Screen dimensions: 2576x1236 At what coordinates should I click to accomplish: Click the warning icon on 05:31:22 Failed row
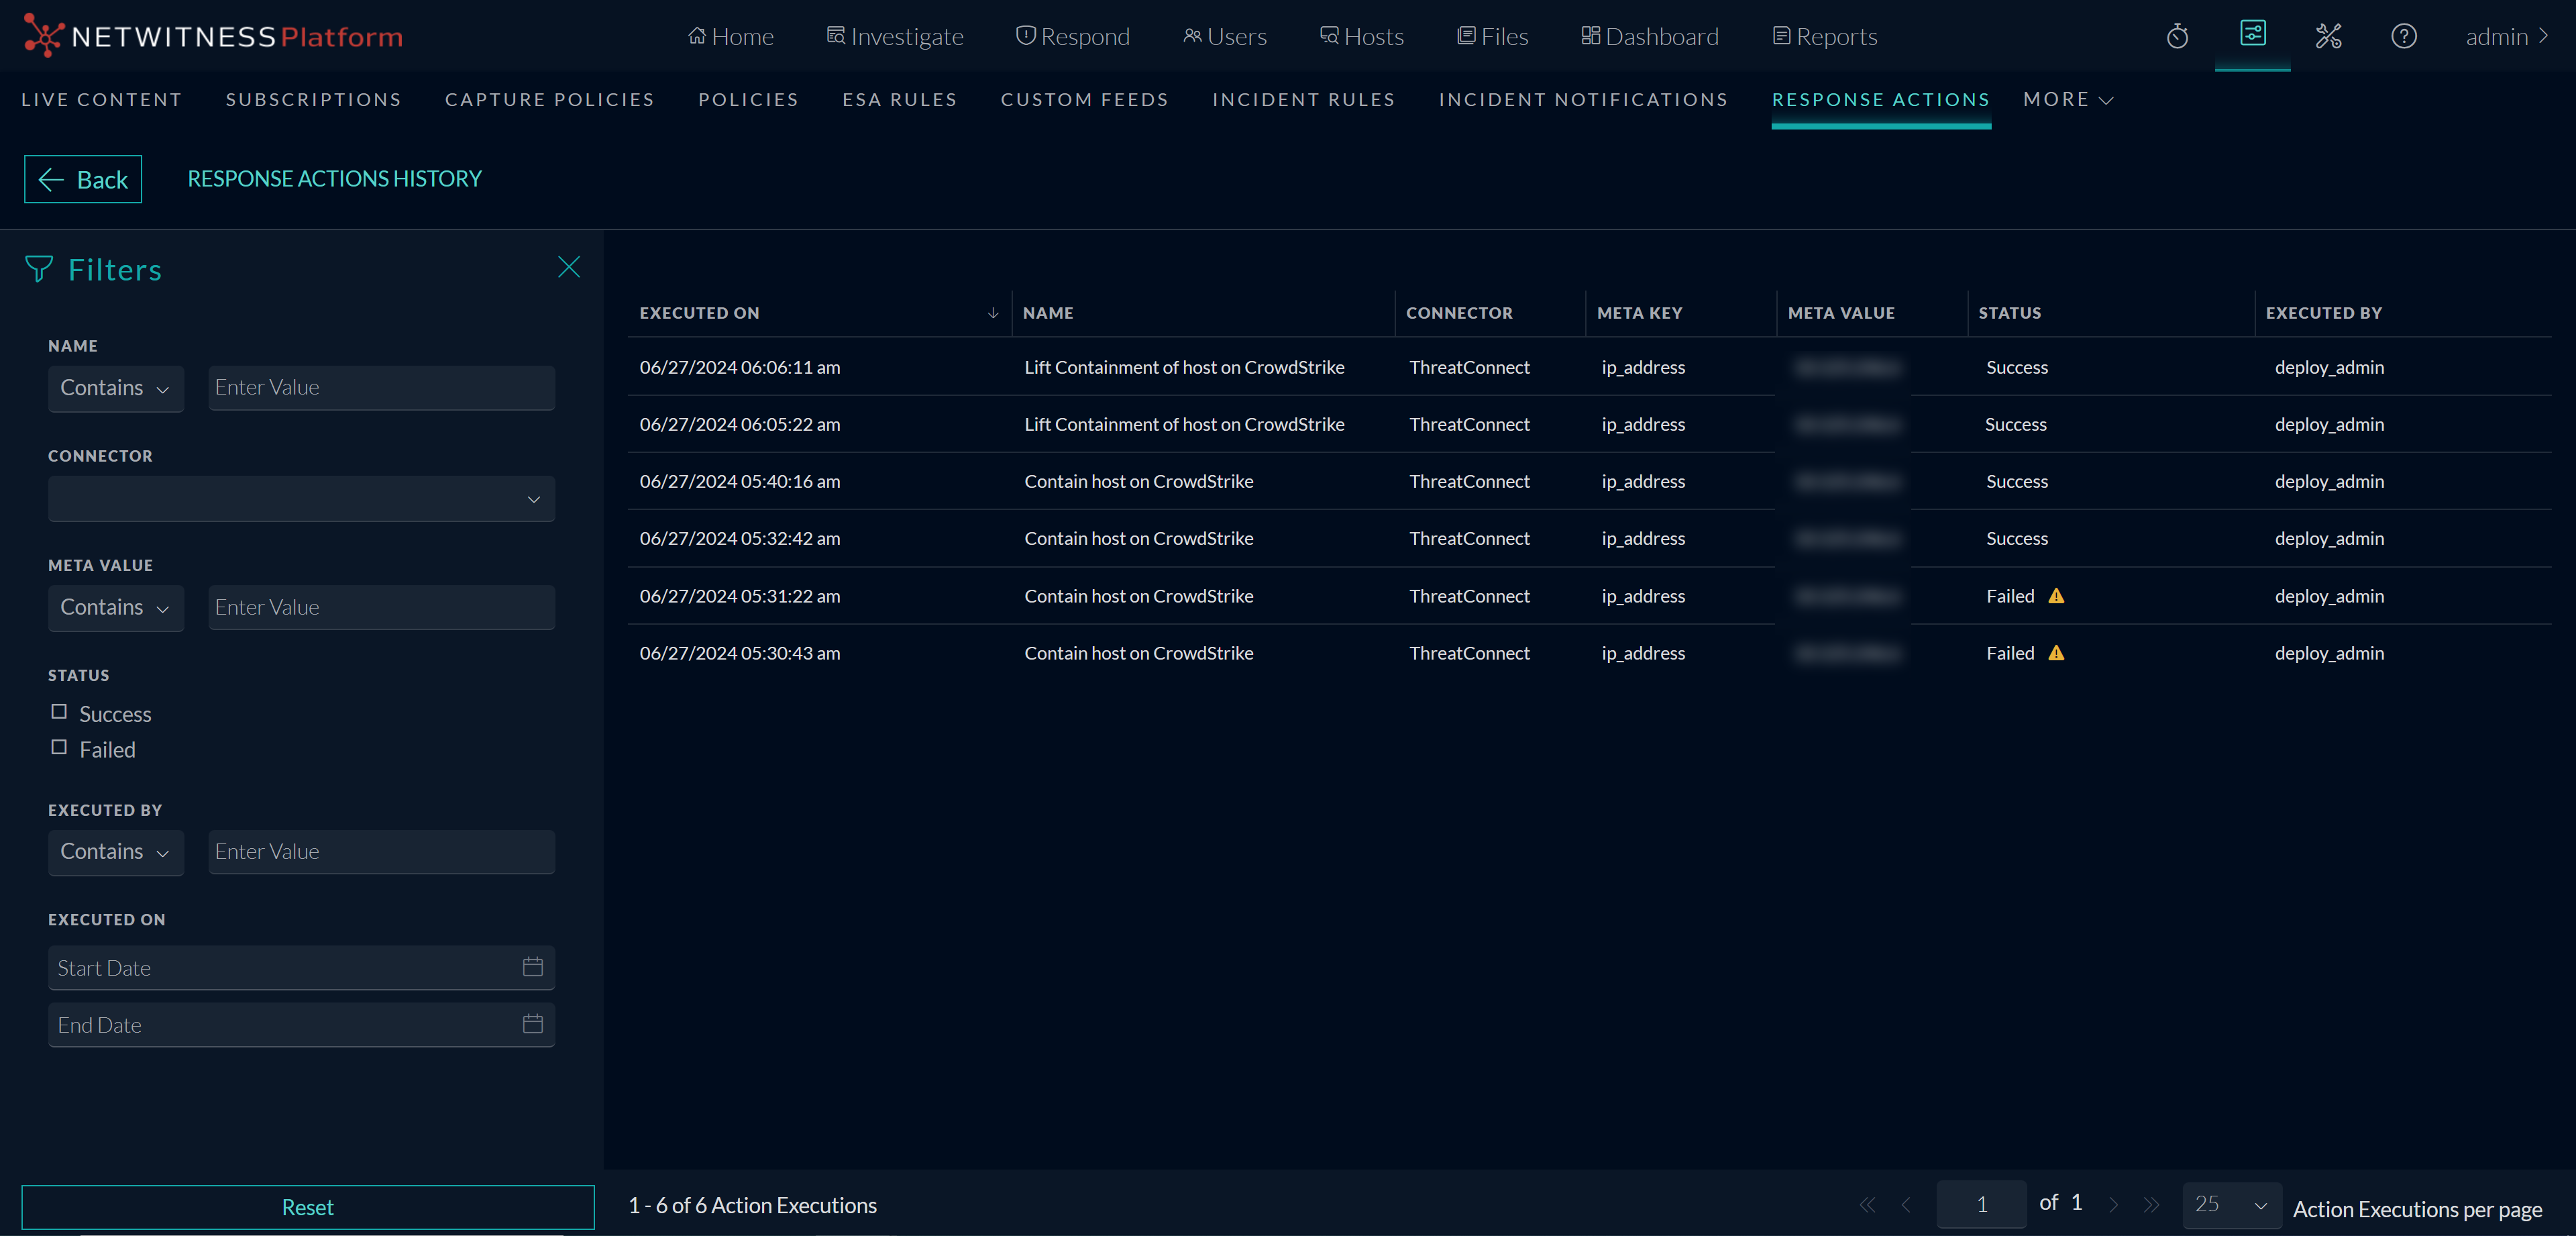pos(2056,596)
